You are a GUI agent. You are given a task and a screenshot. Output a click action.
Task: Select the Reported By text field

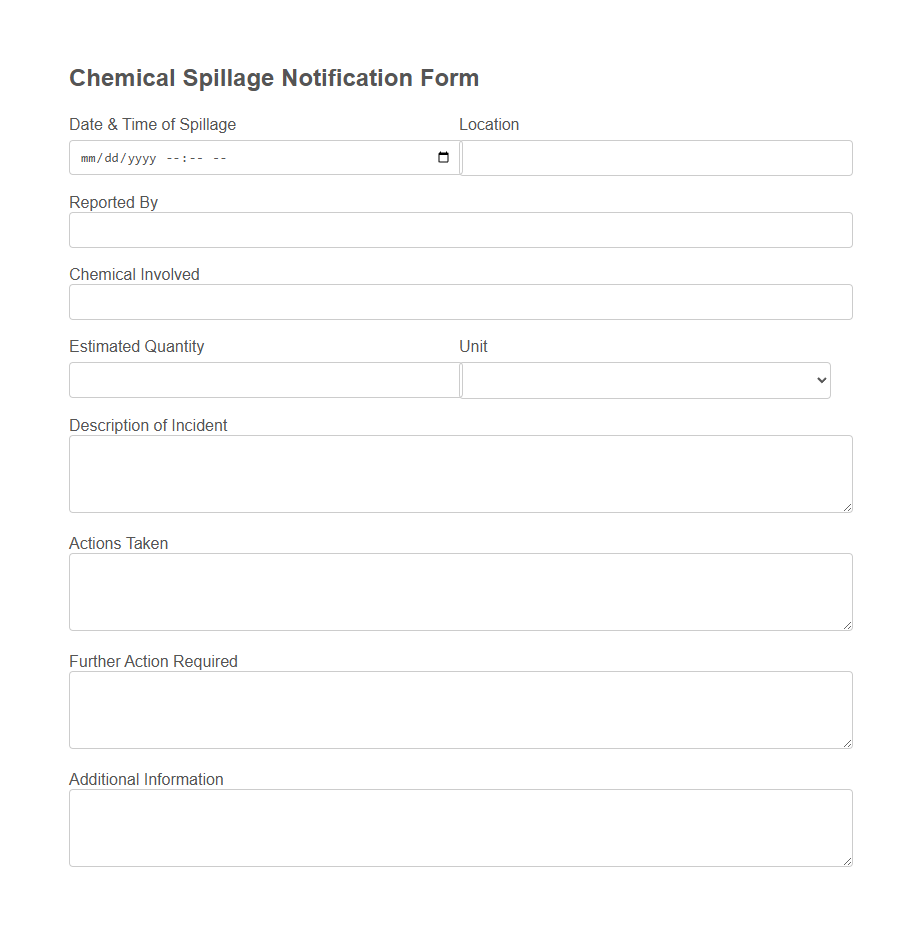[460, 230]
